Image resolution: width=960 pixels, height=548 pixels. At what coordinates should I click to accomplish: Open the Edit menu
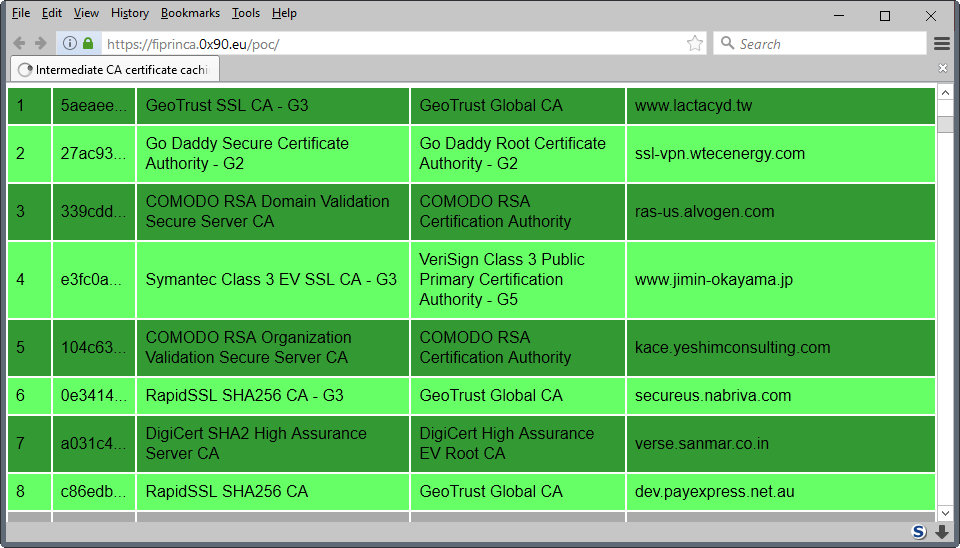[51, 13]
